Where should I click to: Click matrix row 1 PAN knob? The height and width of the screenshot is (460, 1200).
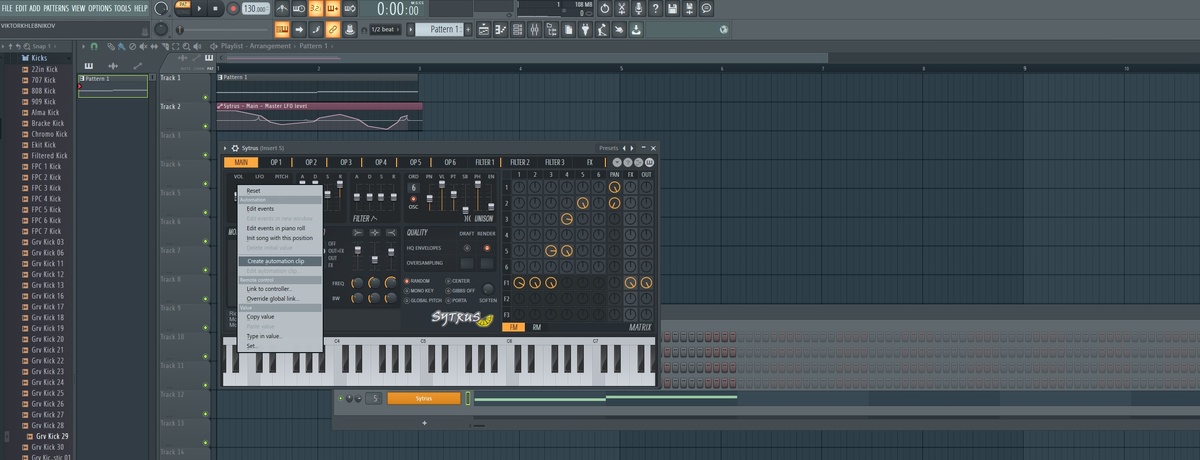614,187
